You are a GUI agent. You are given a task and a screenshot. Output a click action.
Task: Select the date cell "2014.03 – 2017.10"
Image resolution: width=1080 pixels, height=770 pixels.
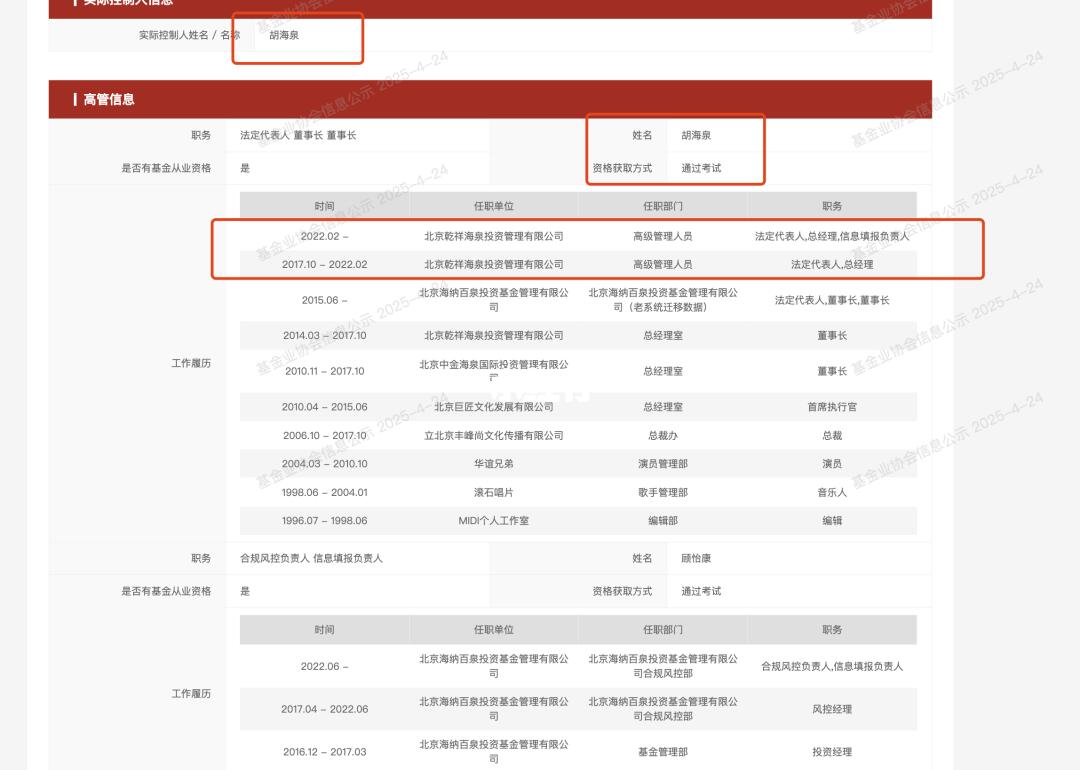324,335
